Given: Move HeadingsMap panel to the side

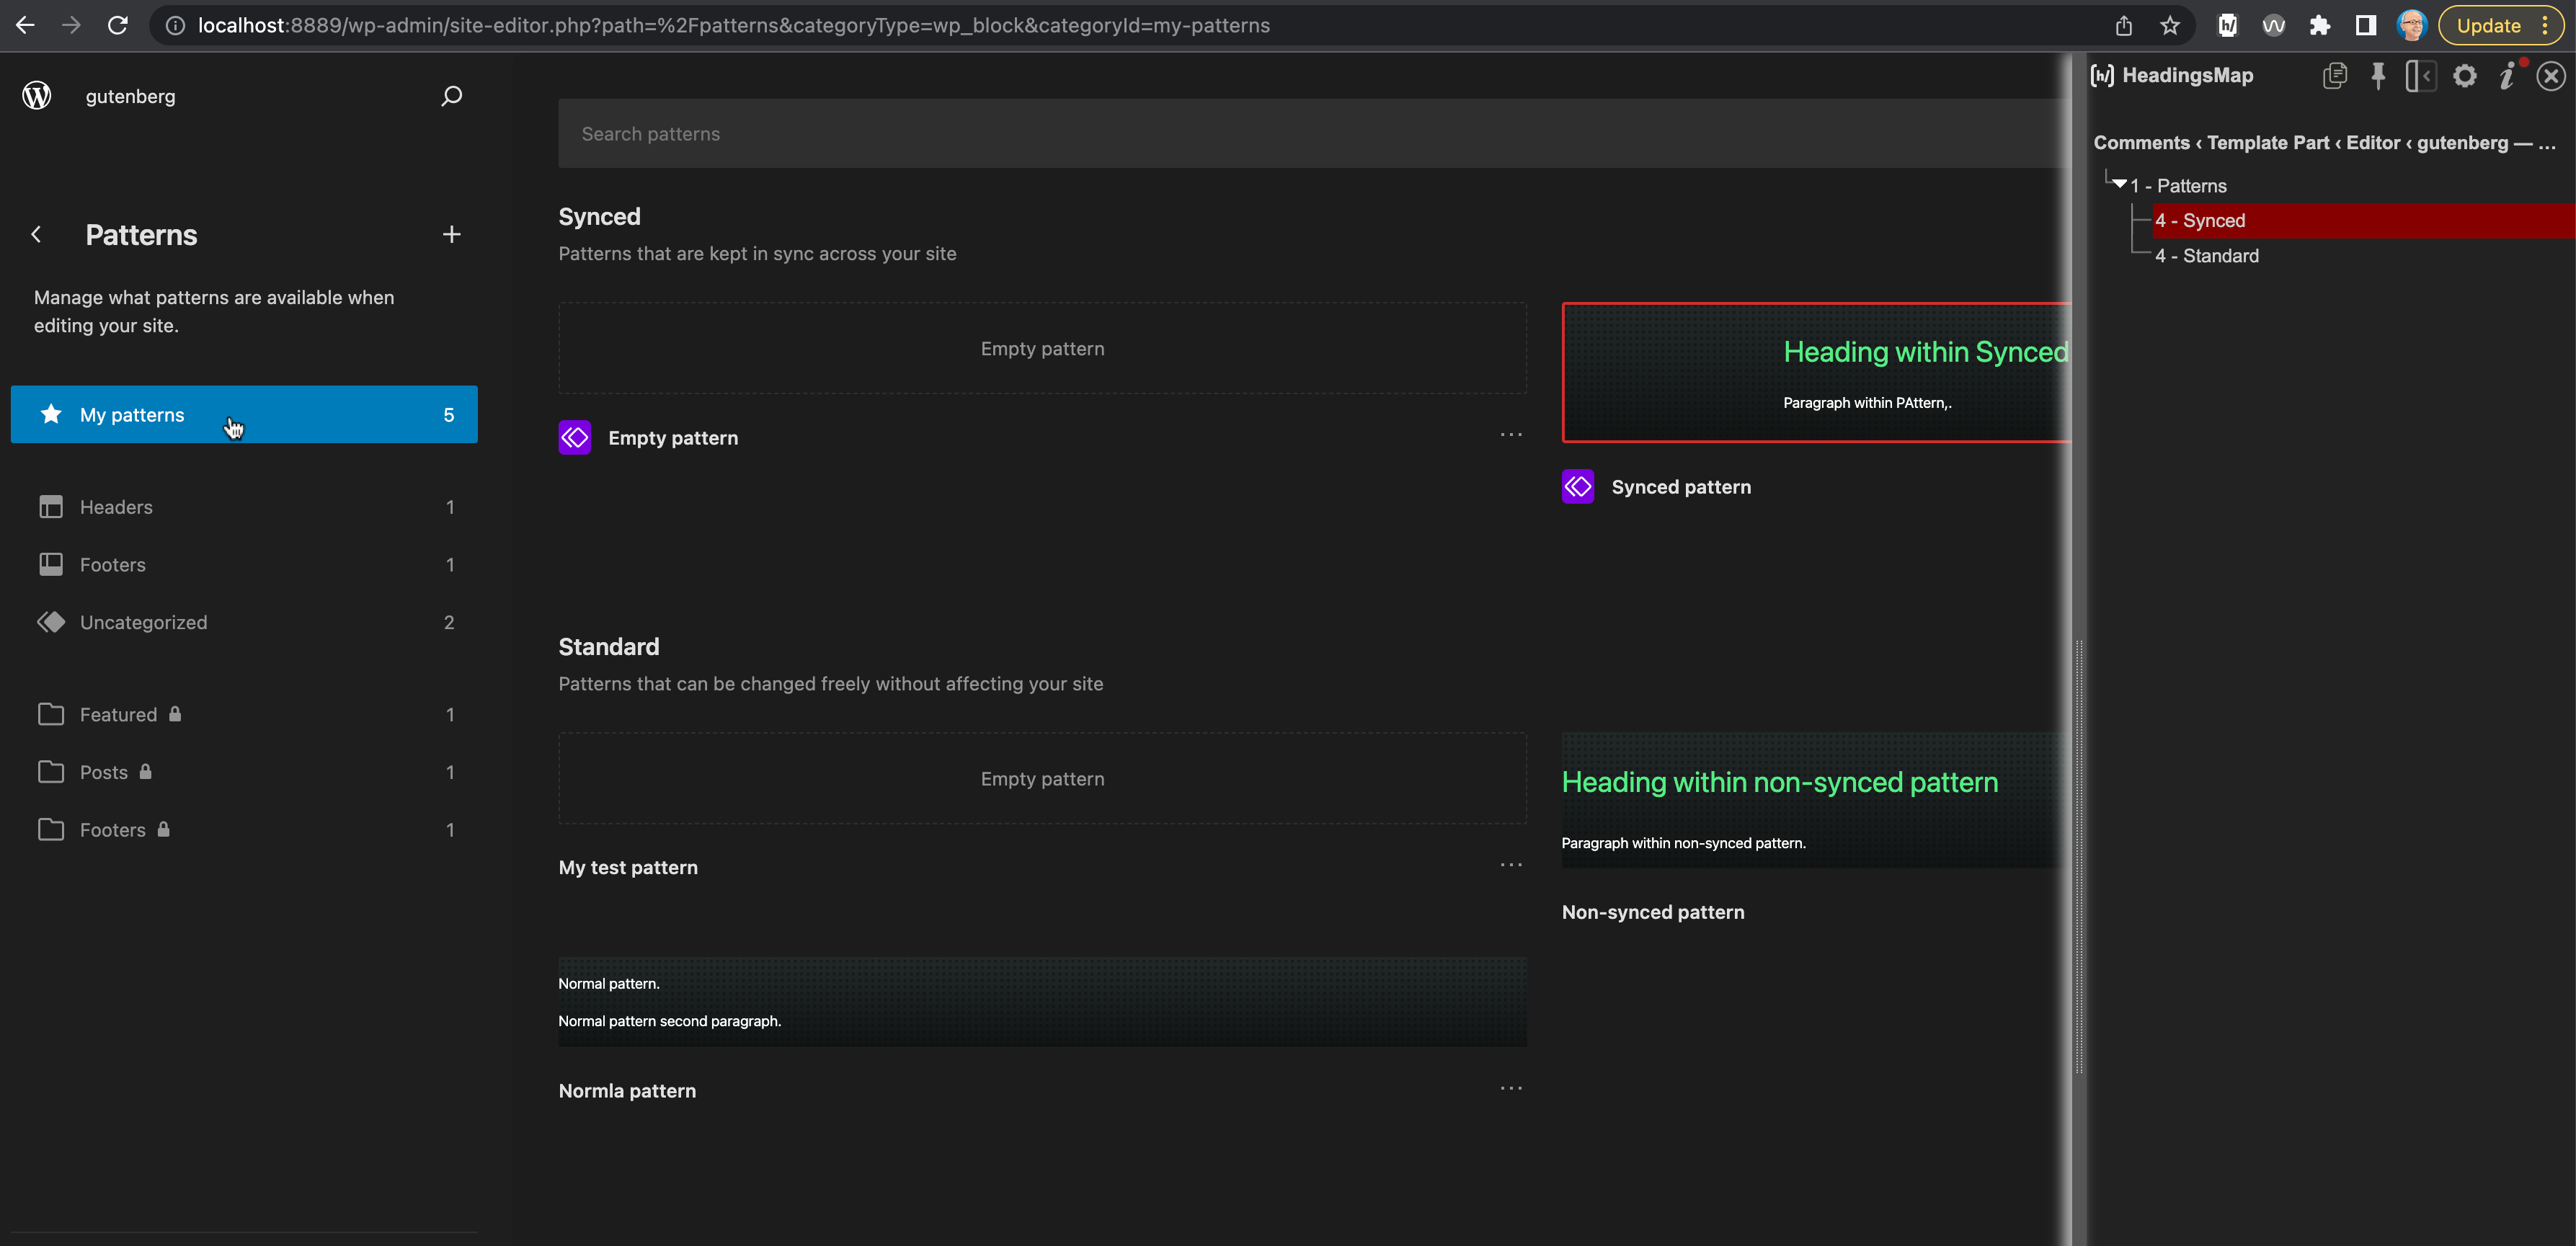Looking at the screenshot, I should [x=2421, y=76].
